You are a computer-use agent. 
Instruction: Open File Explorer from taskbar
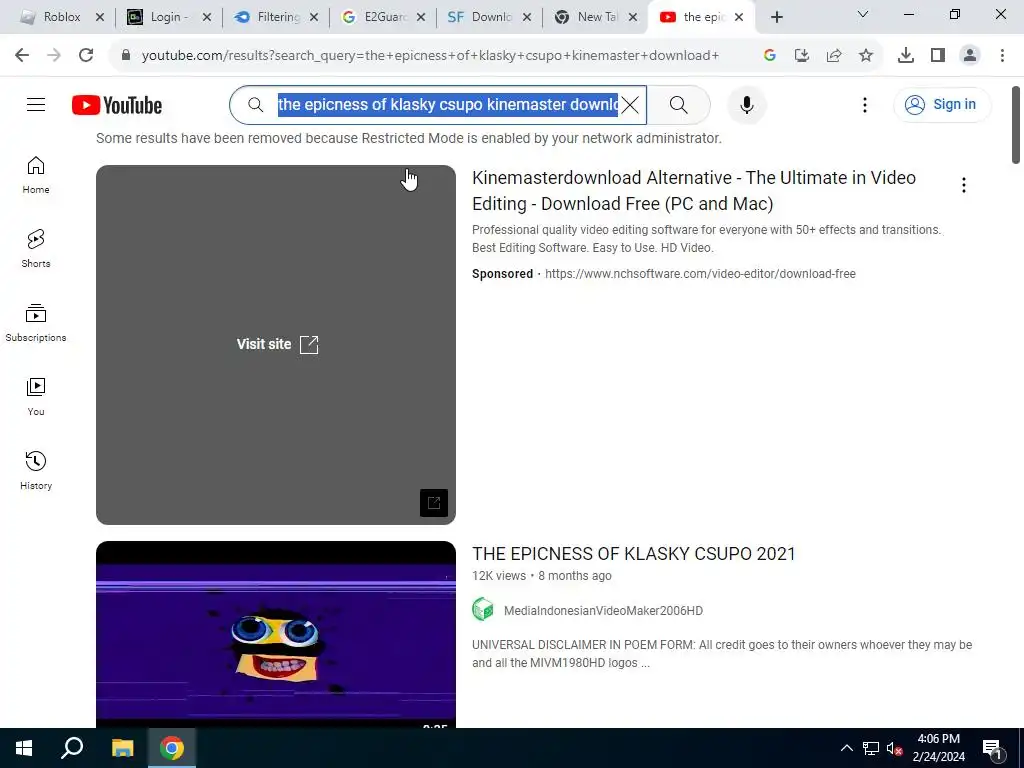point(122,748)
